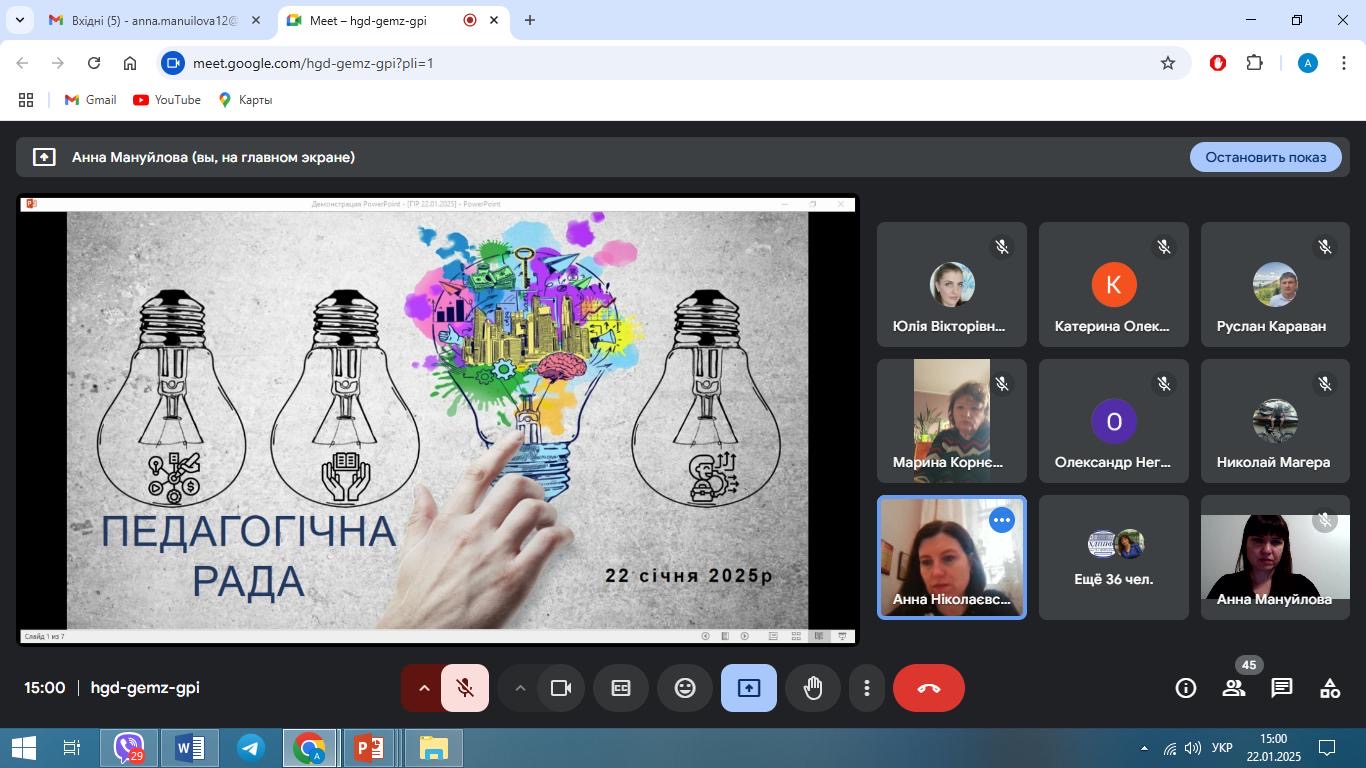
Task: Expand video settings arrow next to camera
Action: 519,688
